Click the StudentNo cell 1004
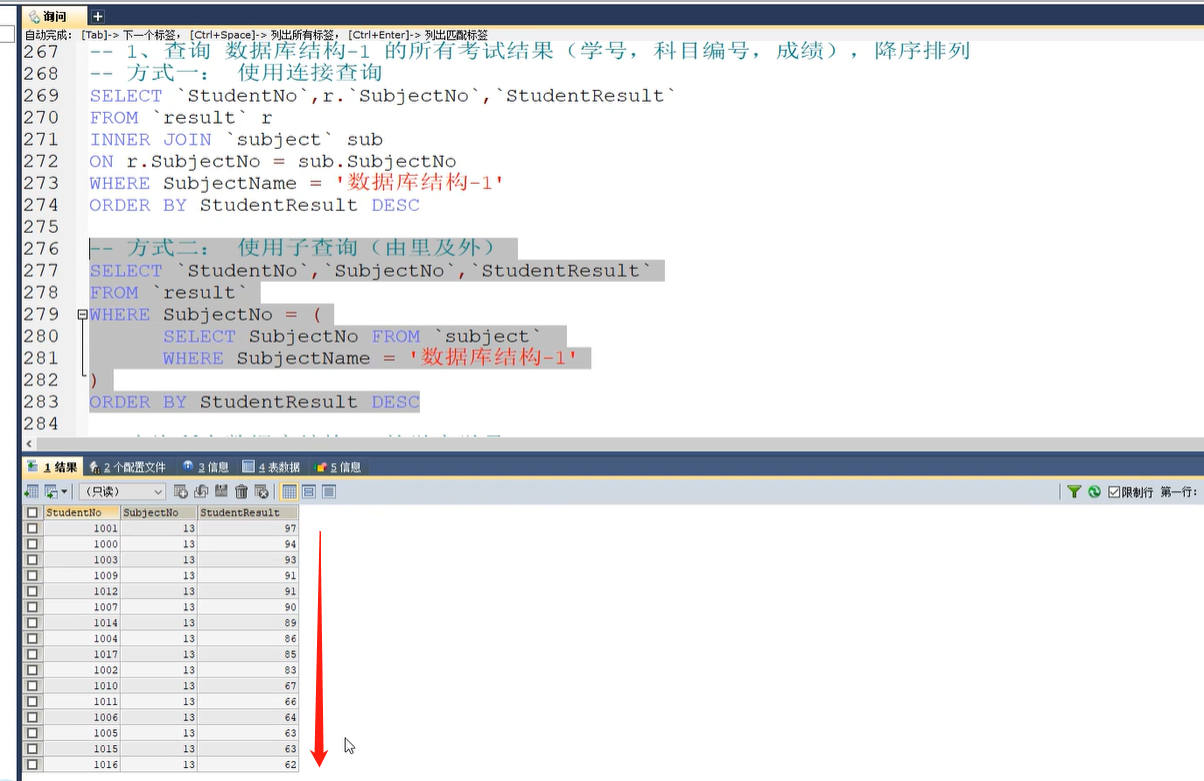Image resolution: width=1204 pixels, height=781 pixels. (x=82, y=638)
